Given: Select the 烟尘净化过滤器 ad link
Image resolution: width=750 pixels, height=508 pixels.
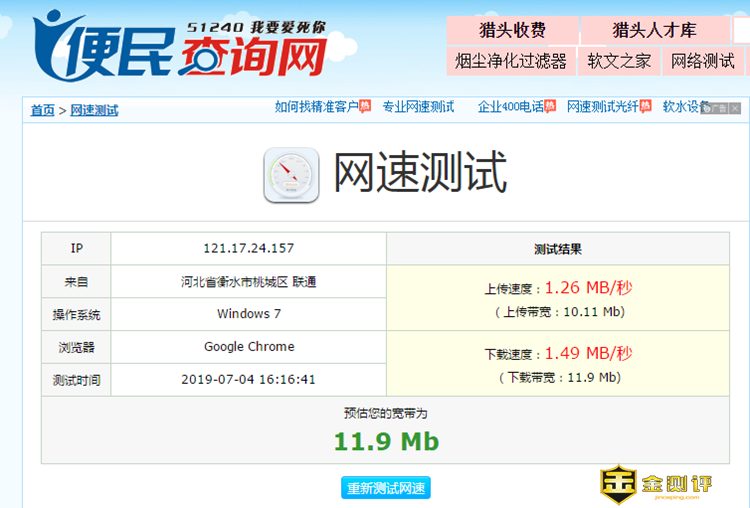Looking at the screenshot, I should pos(511,61).
